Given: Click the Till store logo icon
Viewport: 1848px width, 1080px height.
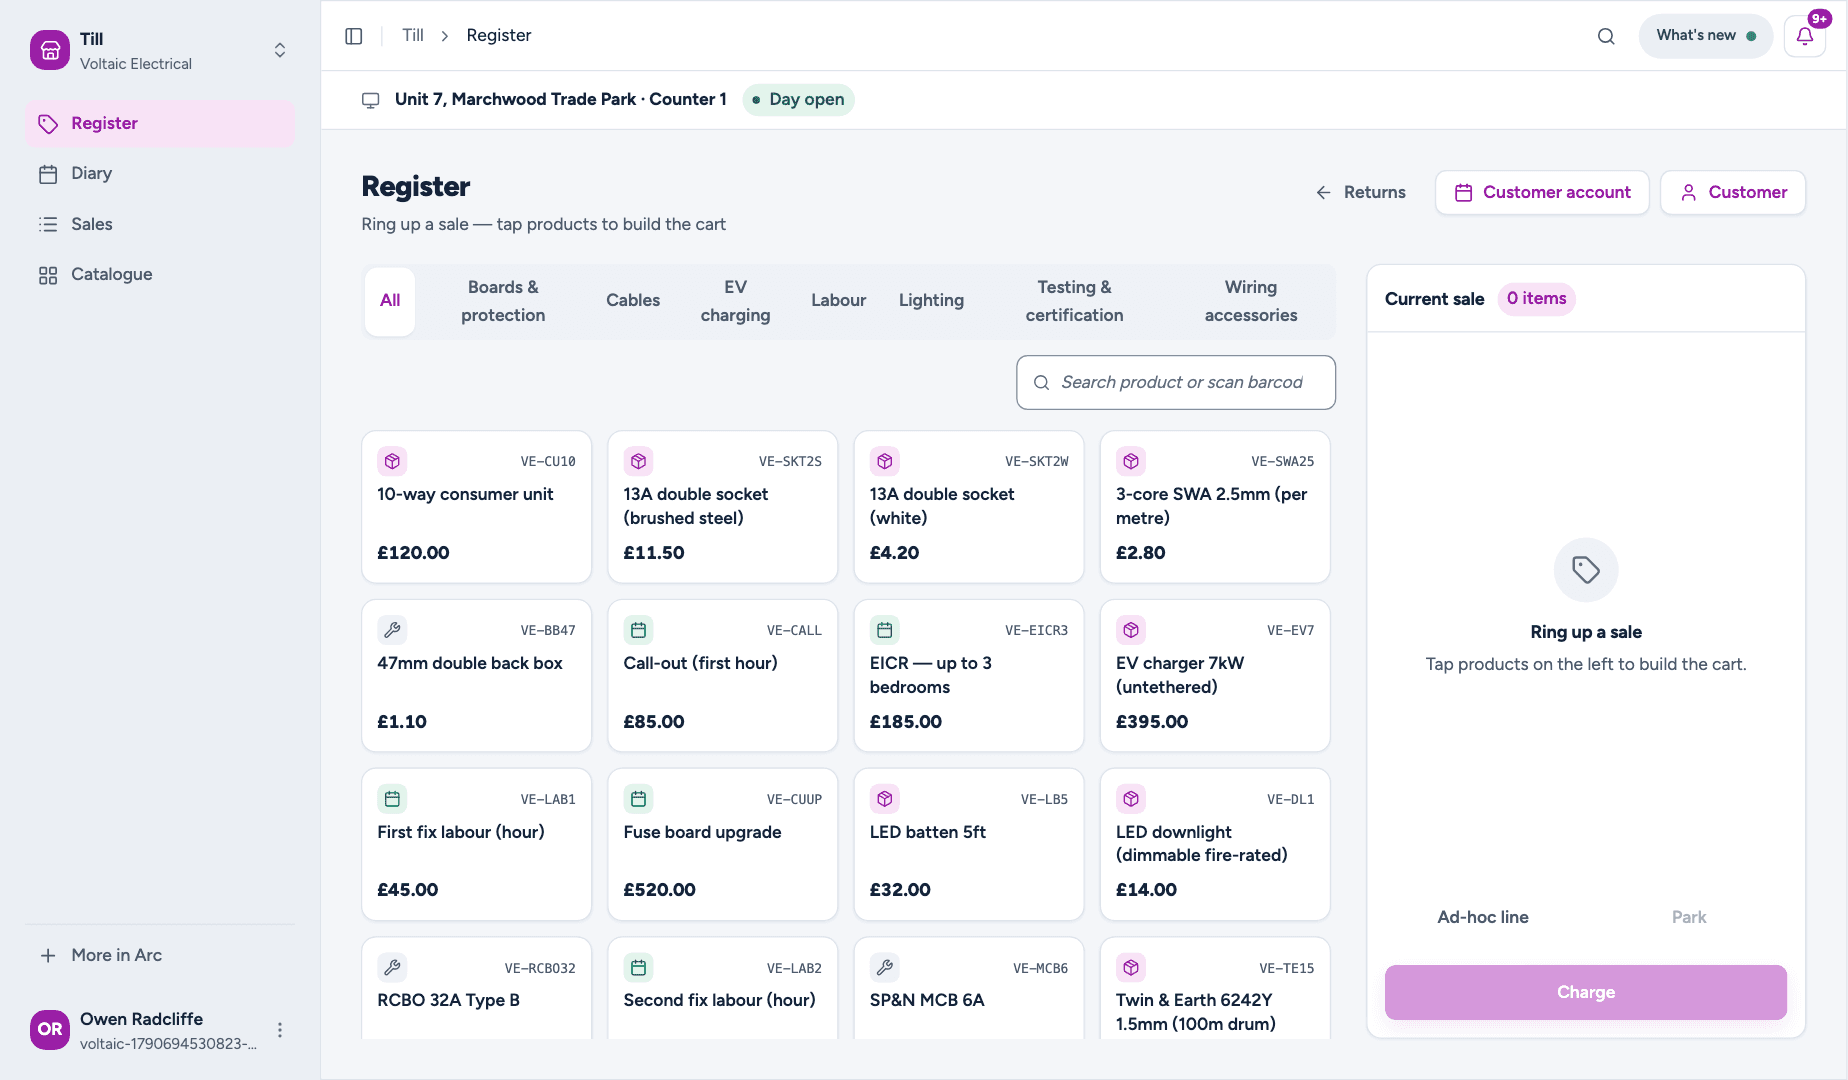Looking at the screenshot, I should tap(50, 50).
